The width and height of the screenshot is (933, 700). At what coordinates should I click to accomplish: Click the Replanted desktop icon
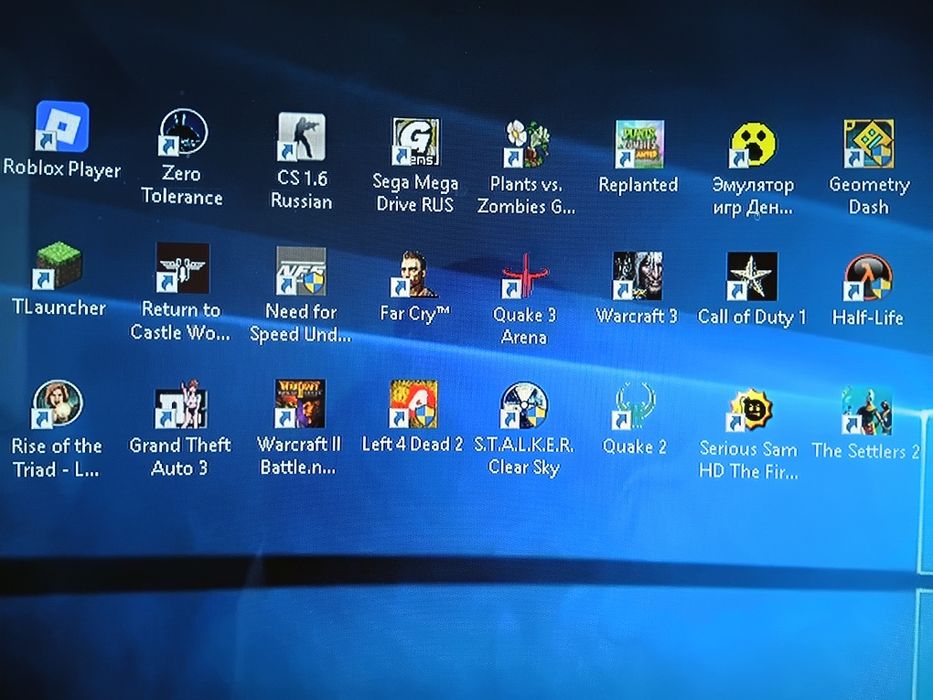pos(638,146)
